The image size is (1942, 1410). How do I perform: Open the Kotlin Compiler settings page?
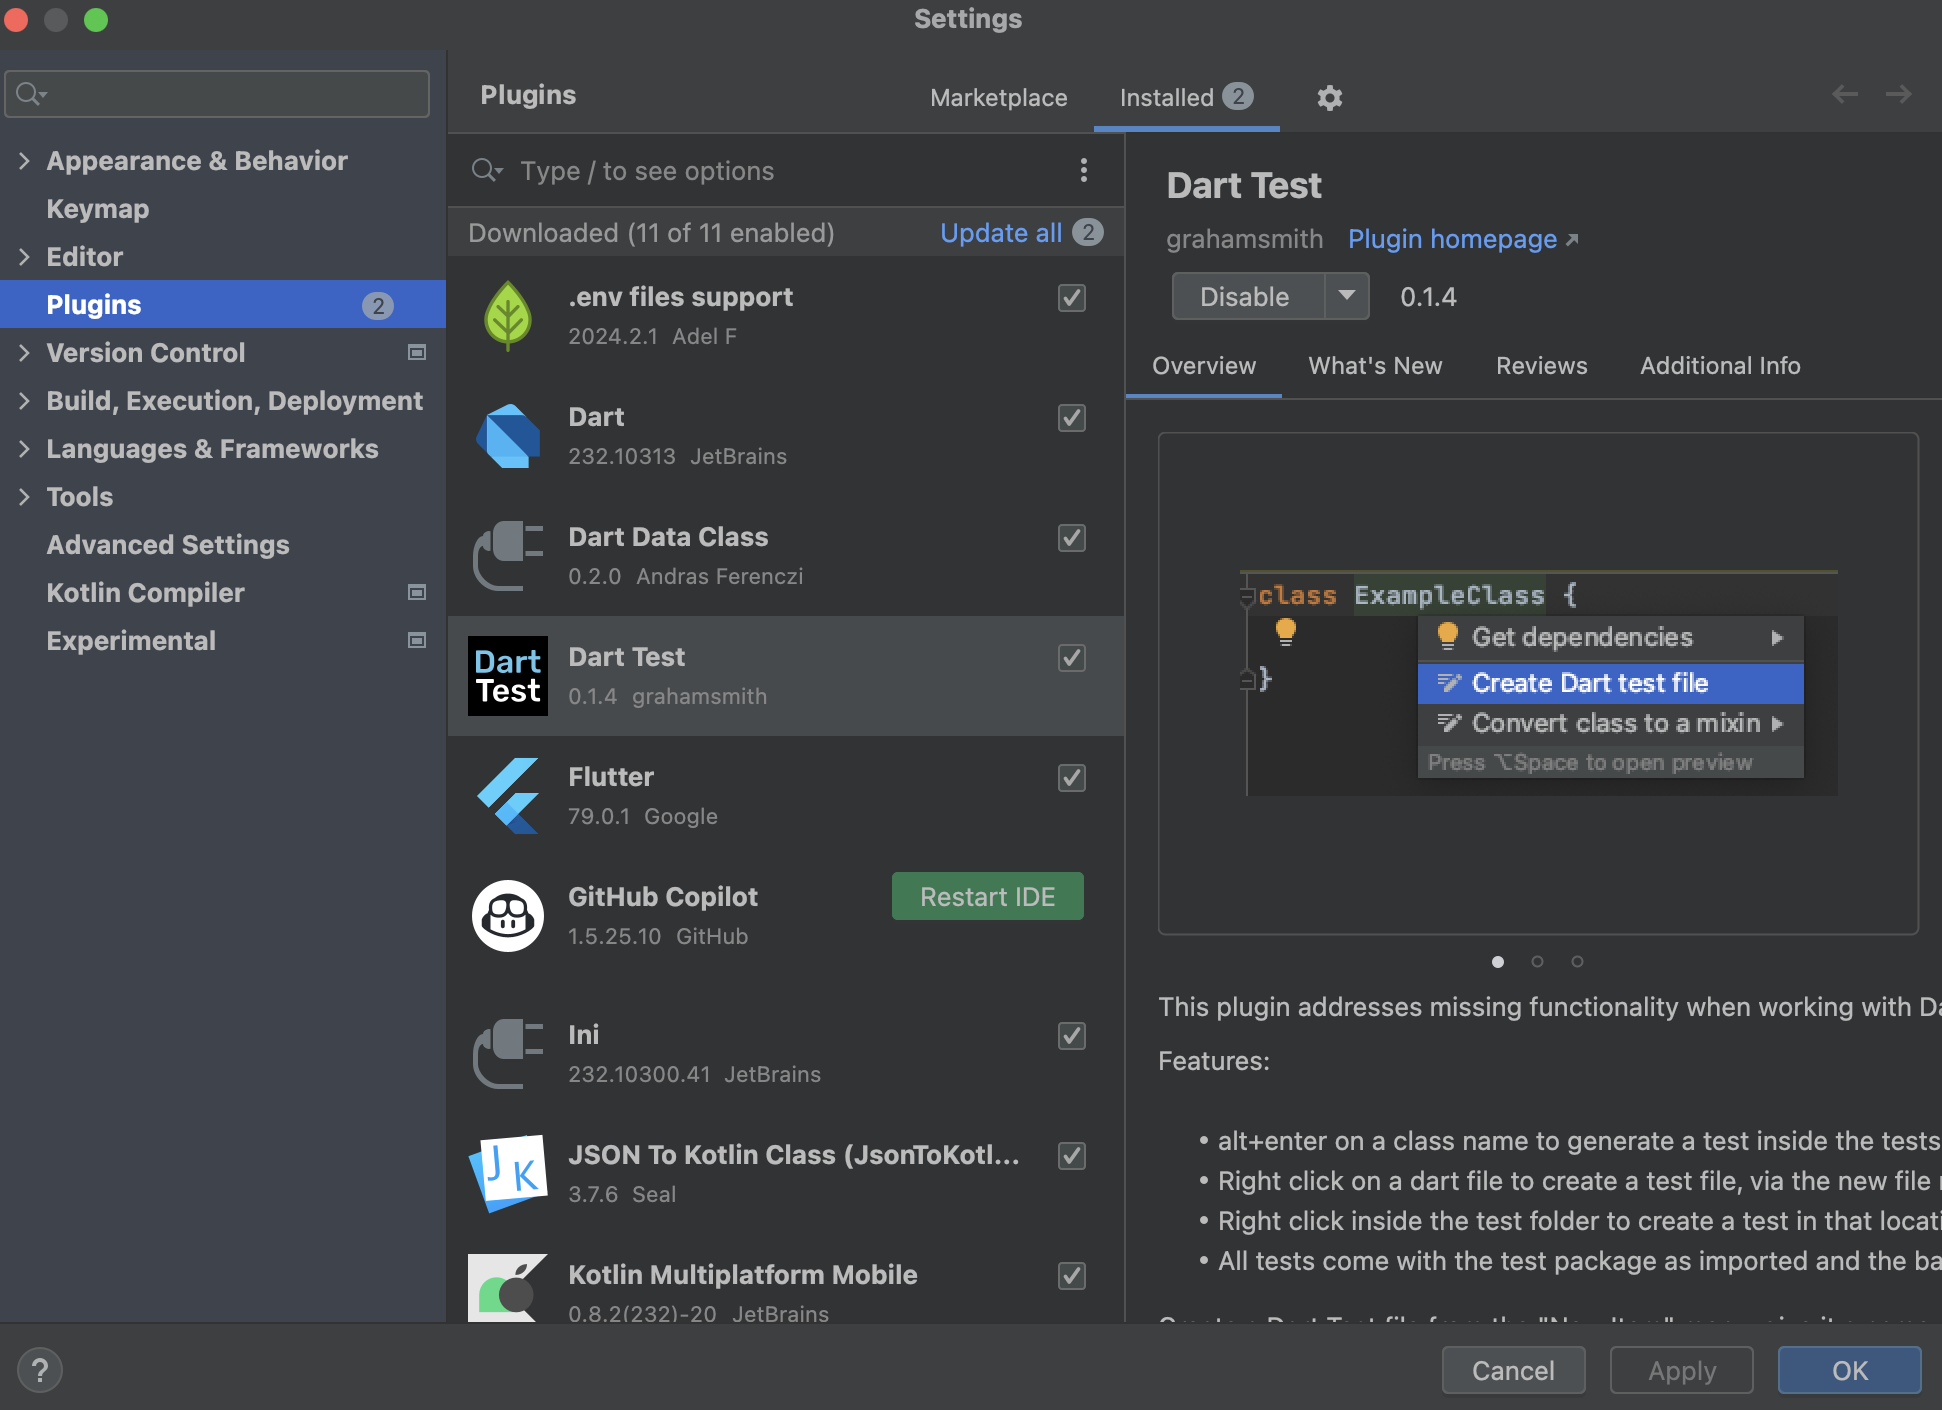click(145, 592)
